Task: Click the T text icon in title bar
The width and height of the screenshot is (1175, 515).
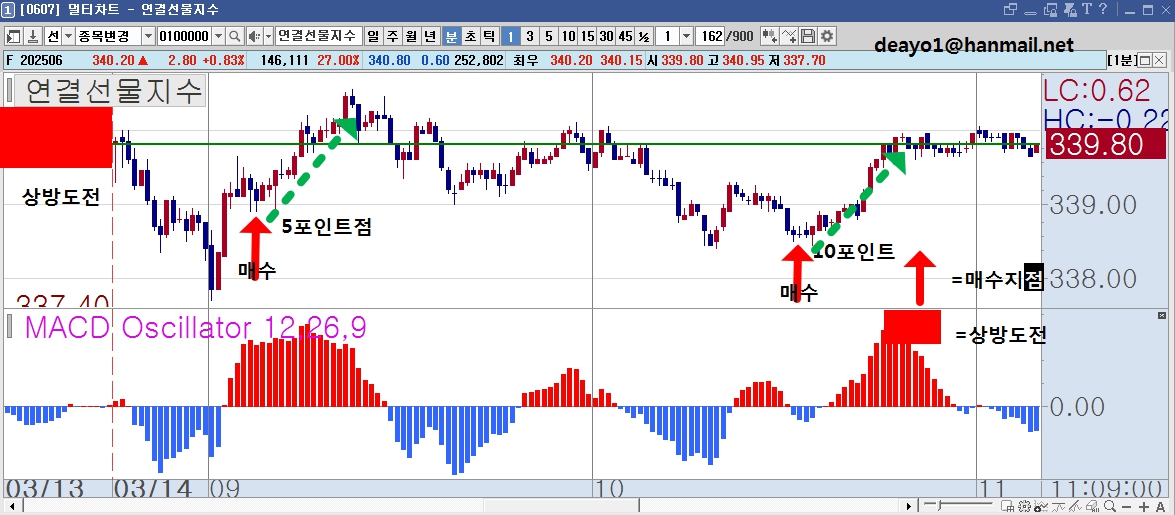Action: pos(1087,9)
